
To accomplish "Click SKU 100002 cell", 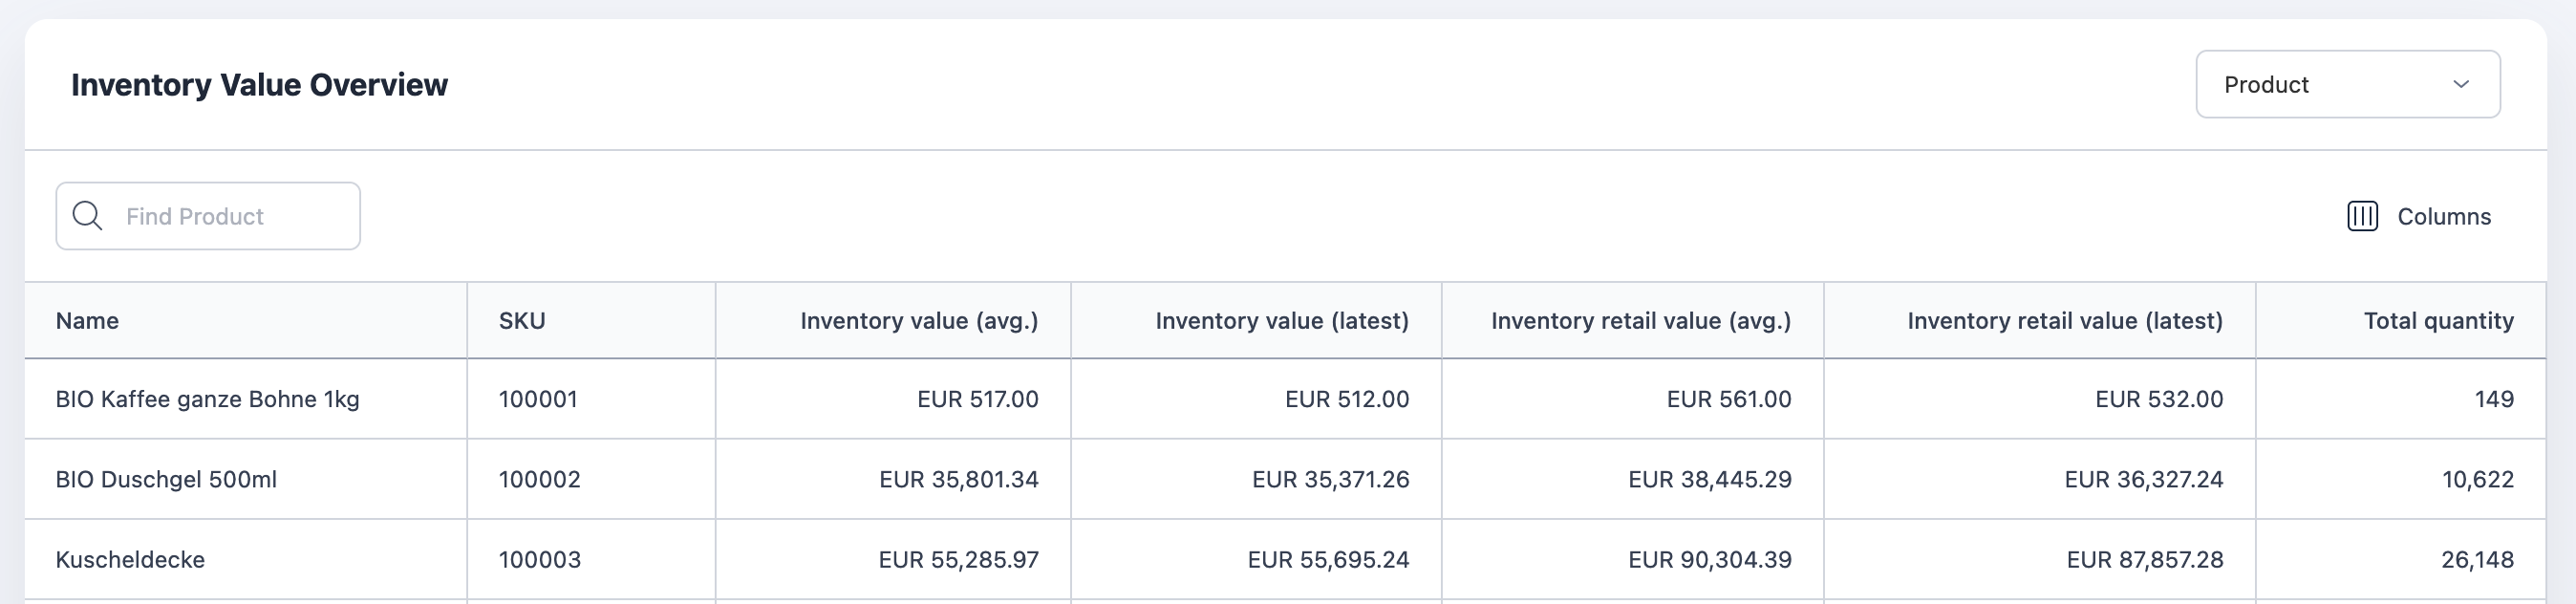I will coord(539,479).
